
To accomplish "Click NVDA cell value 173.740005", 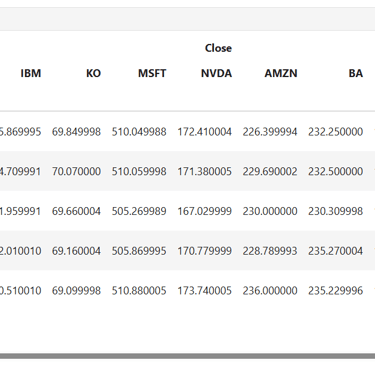I will 204,290.
